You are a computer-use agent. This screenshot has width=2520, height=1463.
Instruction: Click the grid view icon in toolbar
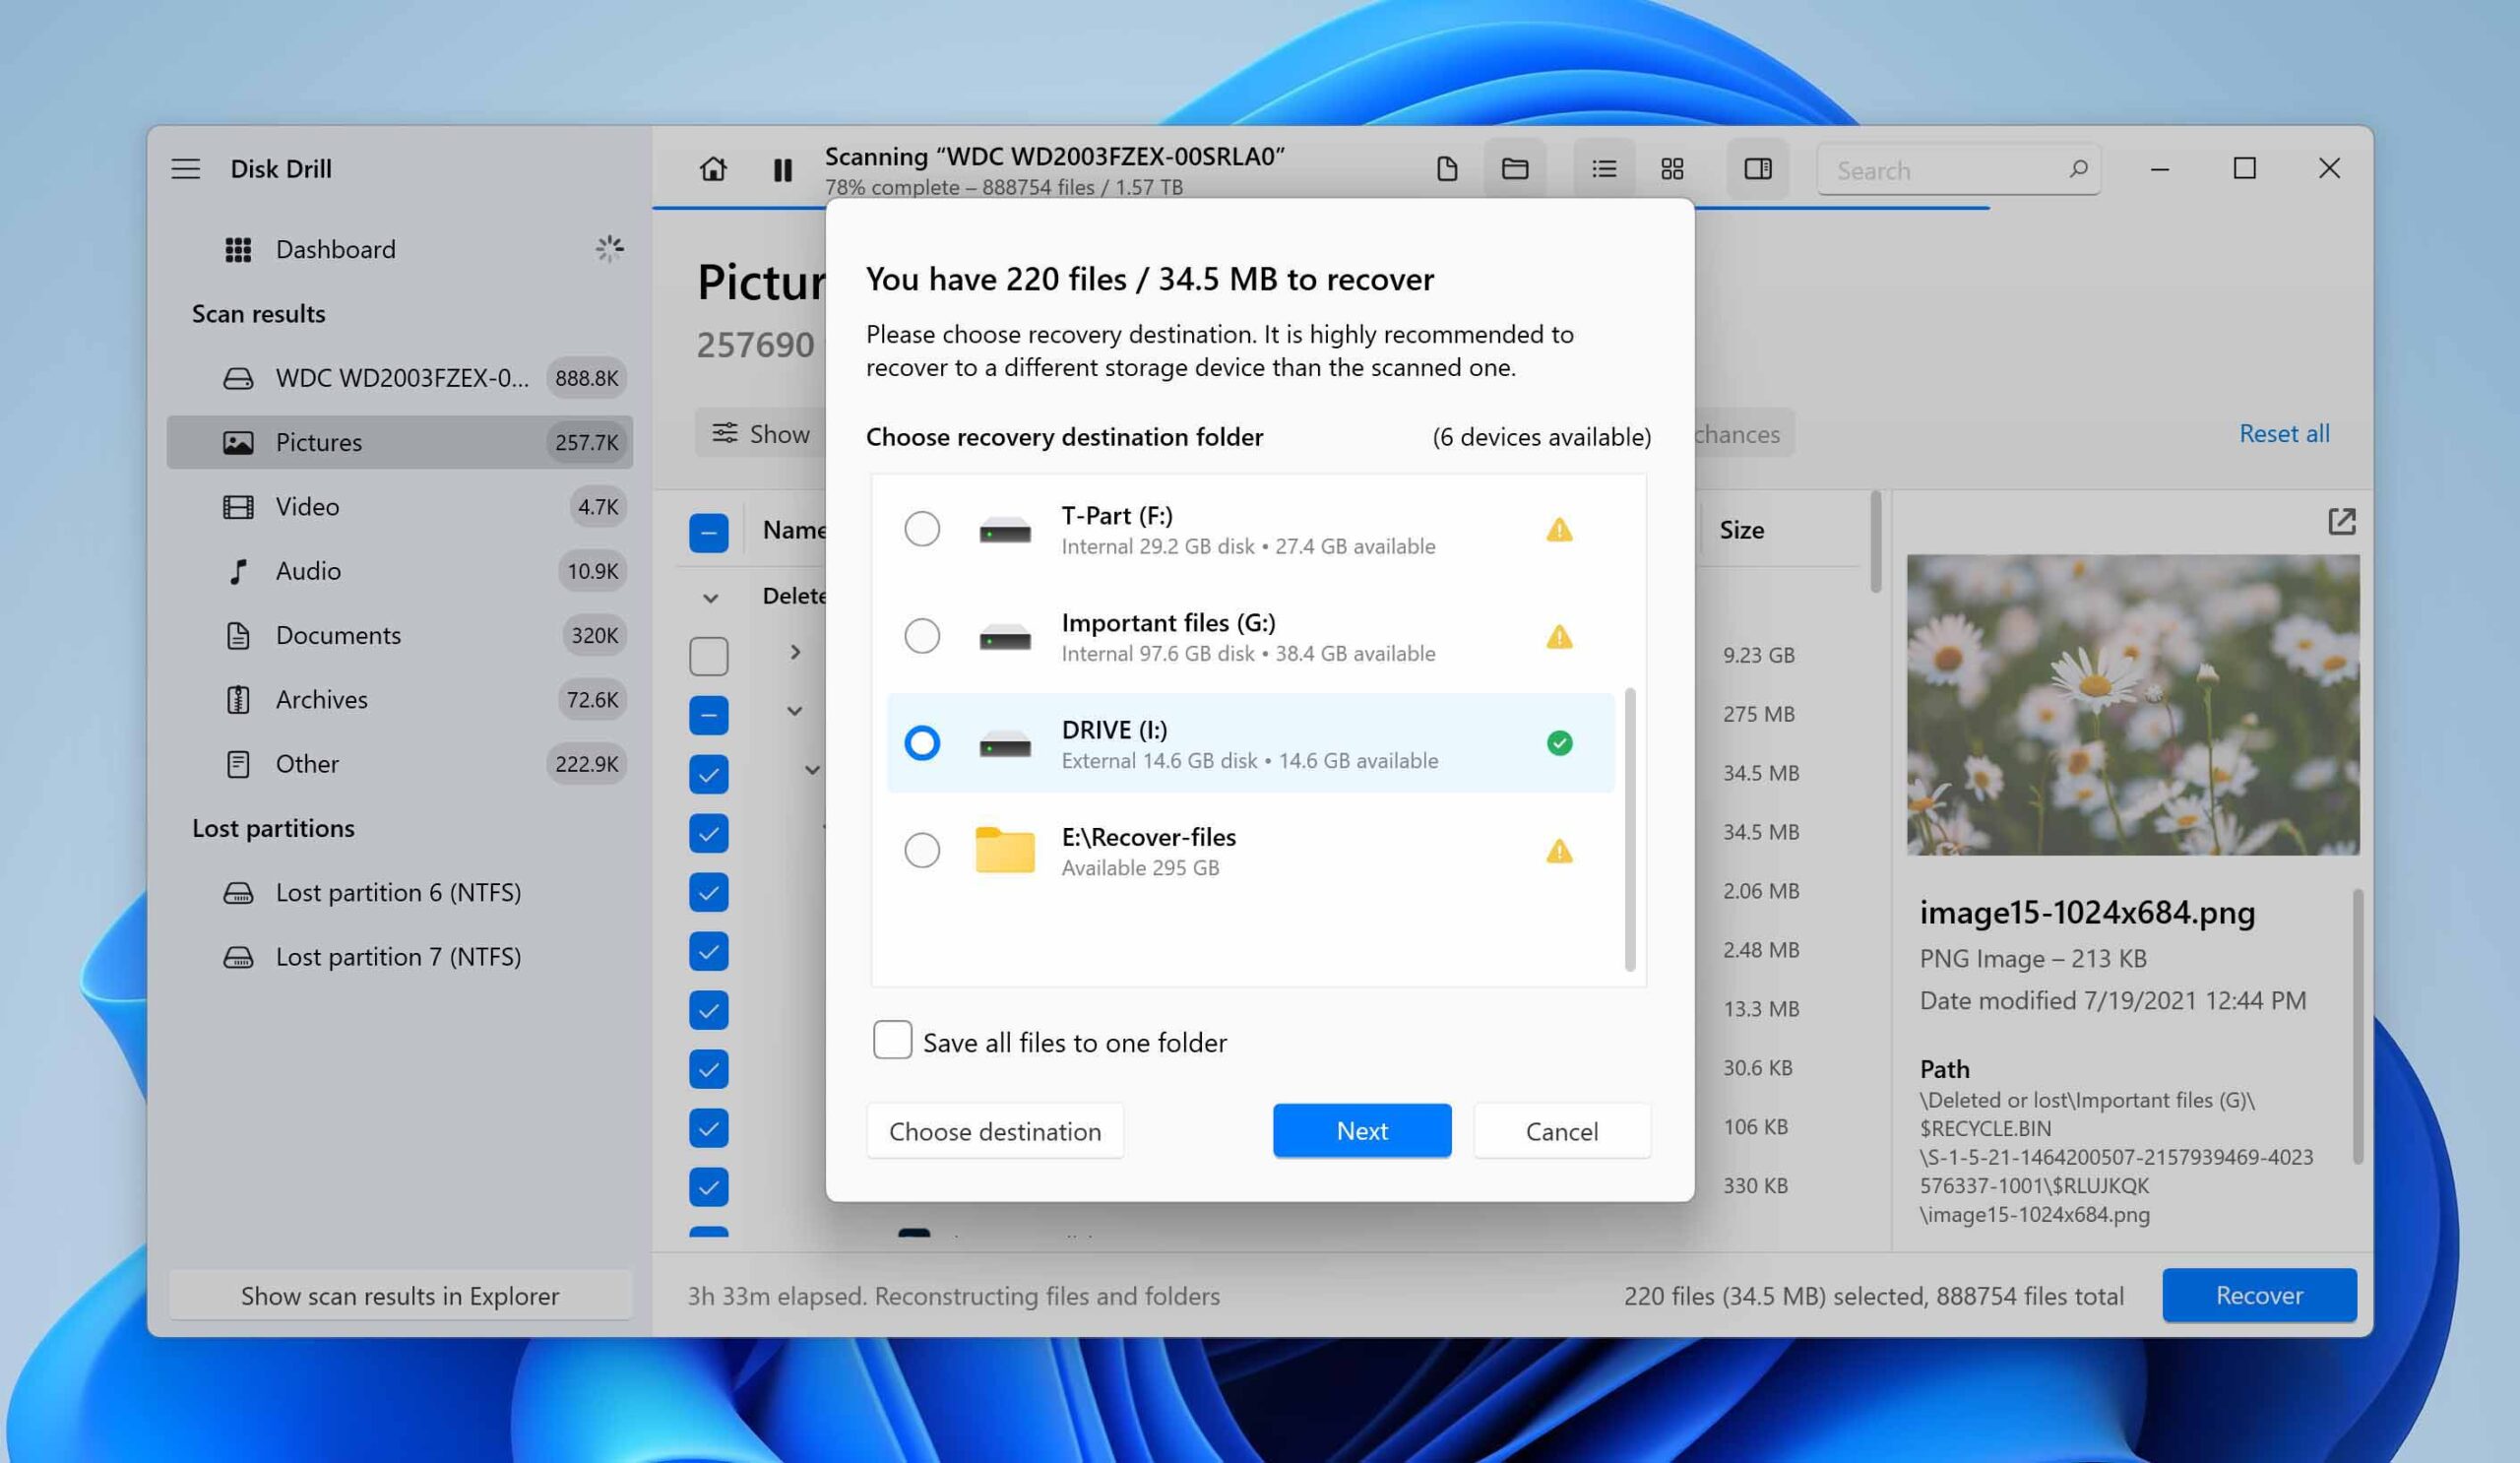click(1671, 169)
